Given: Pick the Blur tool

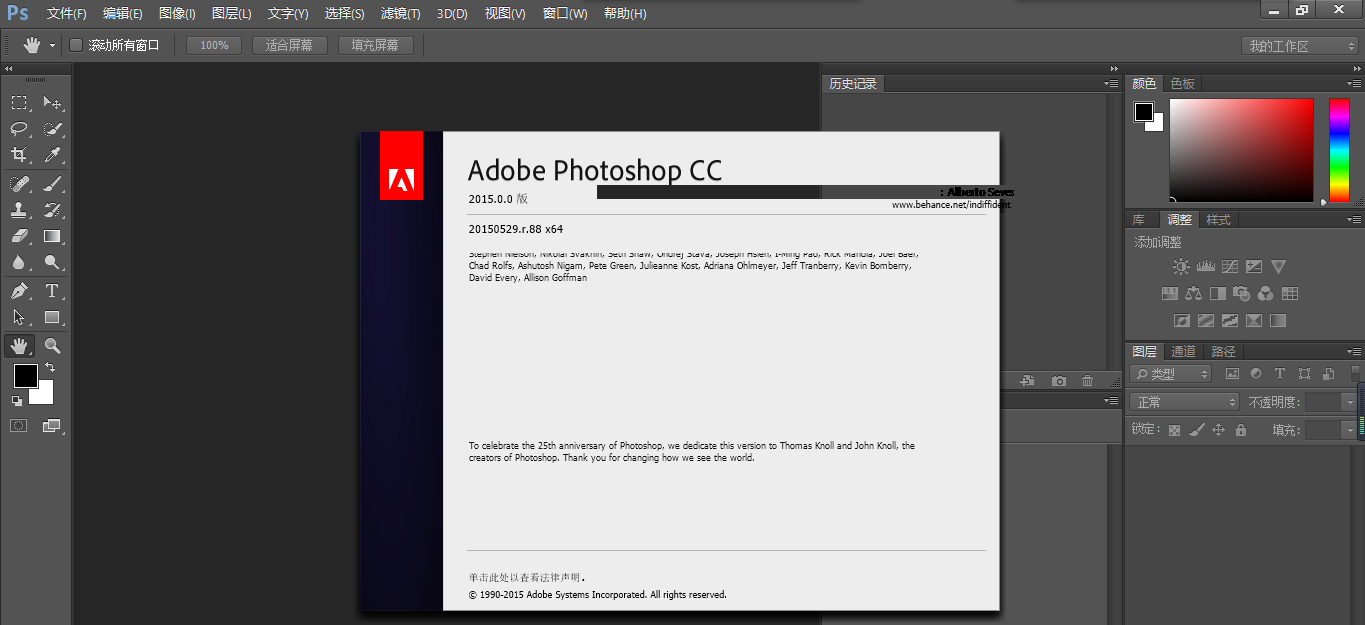Looking at the screenshot, I should click(x=19, y=263).
